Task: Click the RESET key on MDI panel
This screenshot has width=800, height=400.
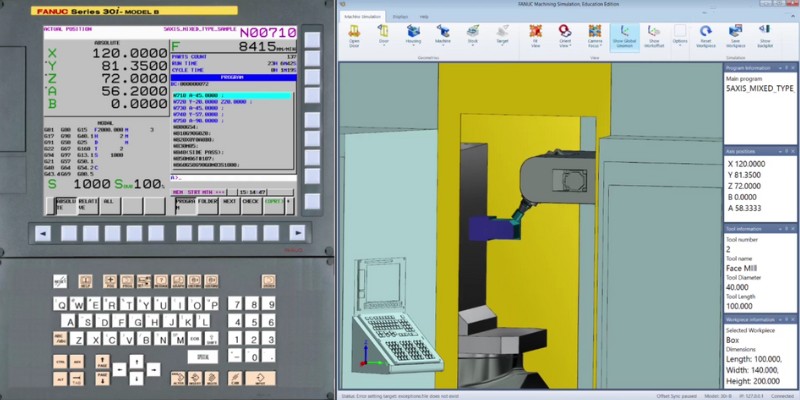Action: point(60,281)
